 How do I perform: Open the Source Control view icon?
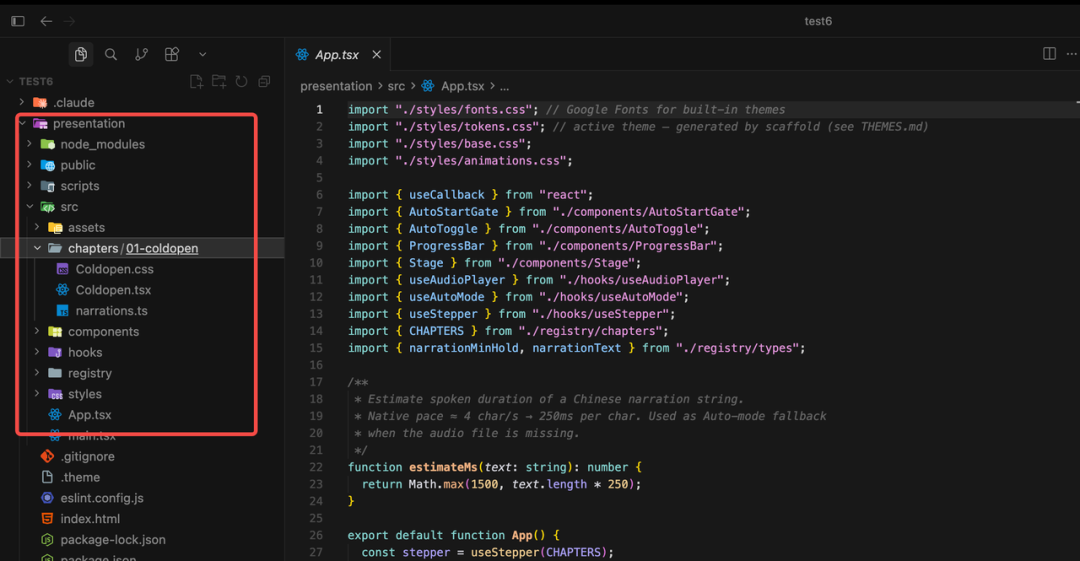(141, 54)
